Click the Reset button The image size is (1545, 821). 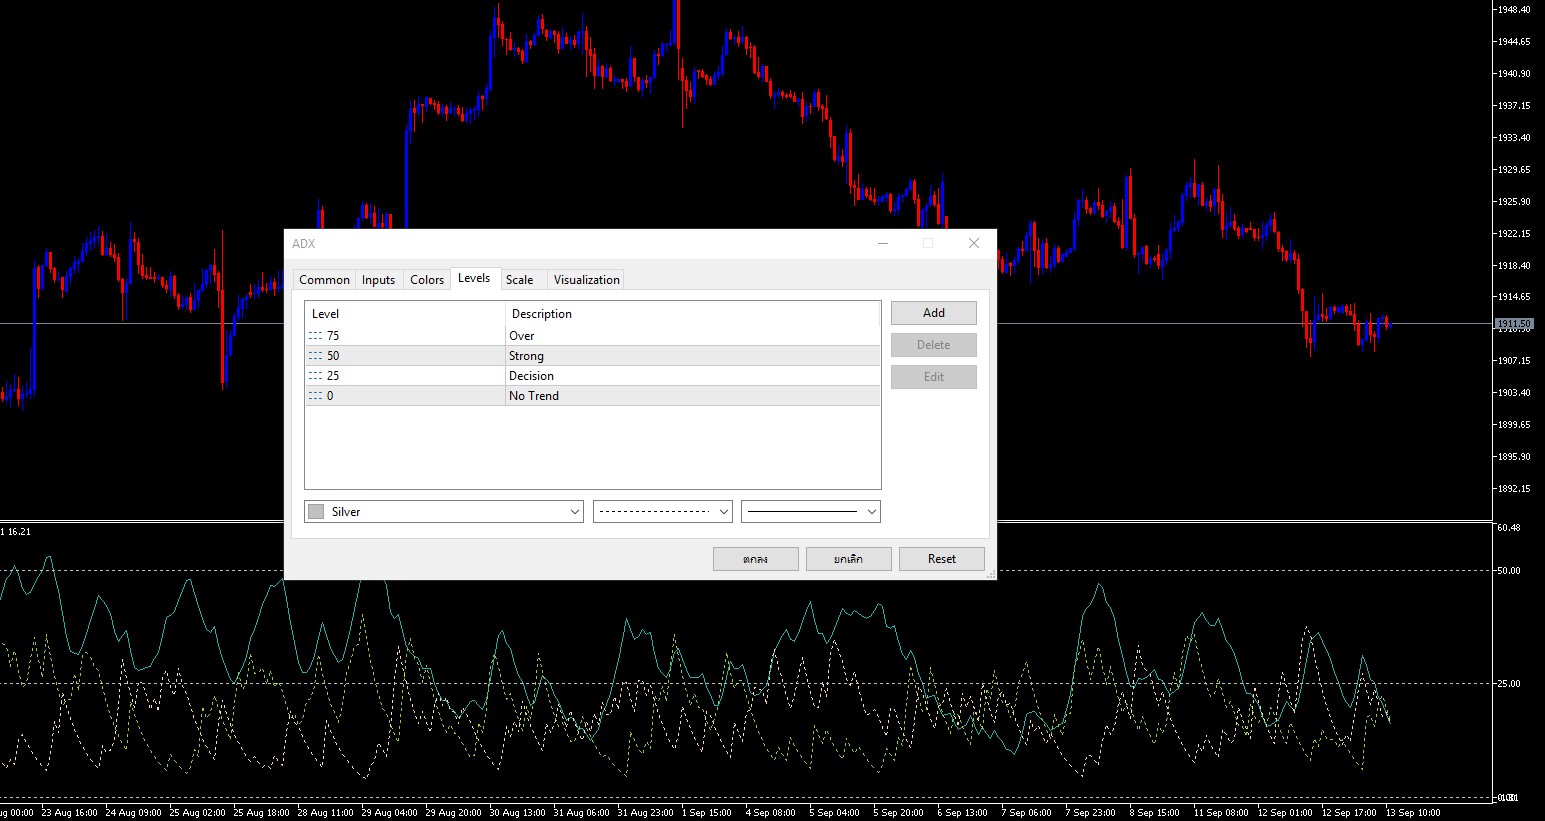click(x=942, y=559)
